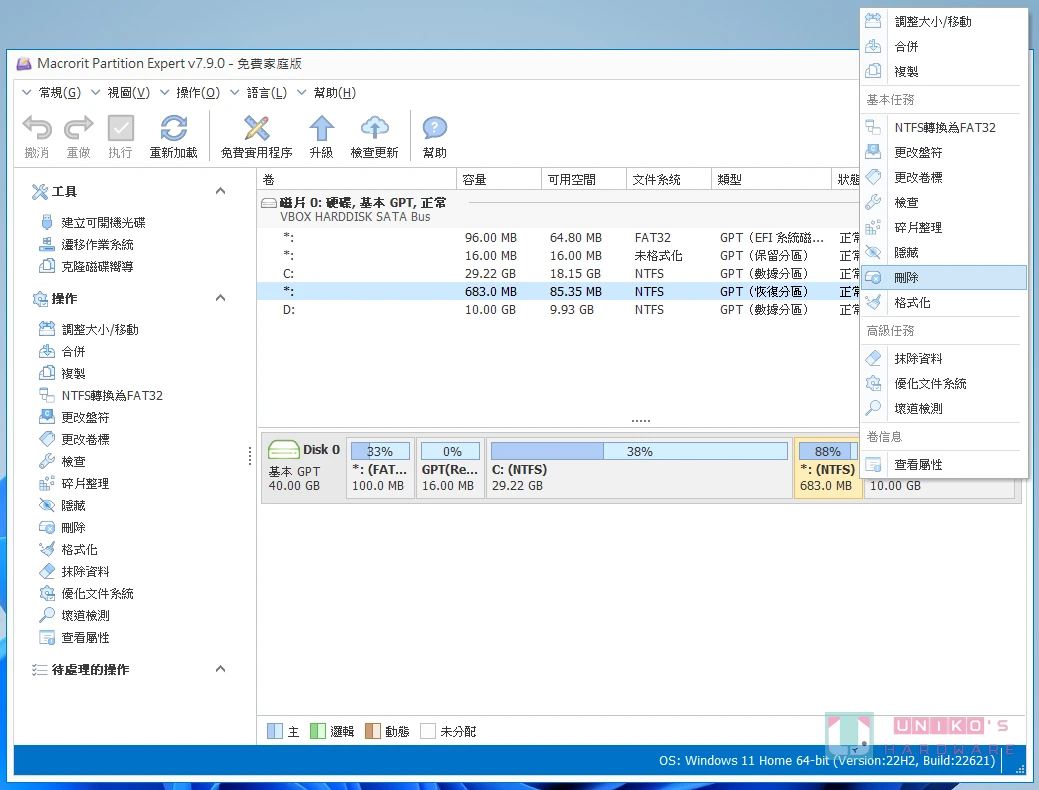The width and height of the screenshot is (1039, 790).
Task: Choose NTFS轉換為FAT32 in the sidebar
Action: pos(101,396)
